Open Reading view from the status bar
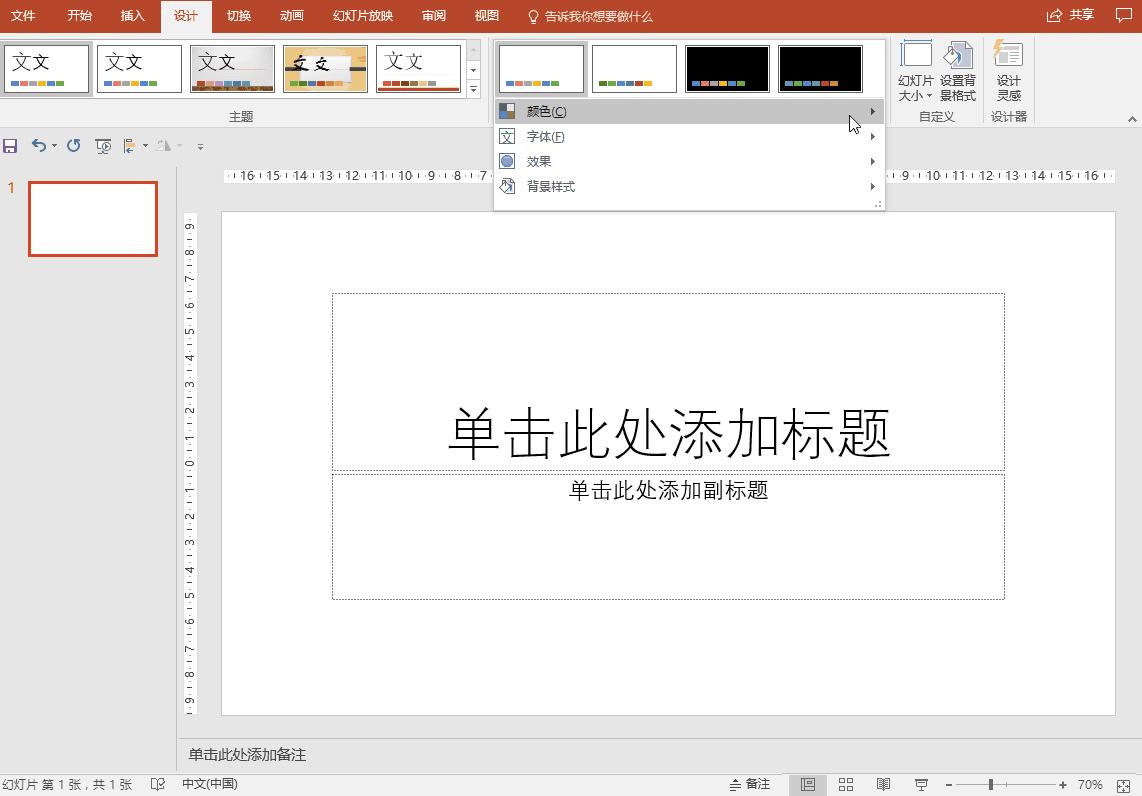Image resolution: width=1142 pixels, height=796 pixels. (883, 784)
